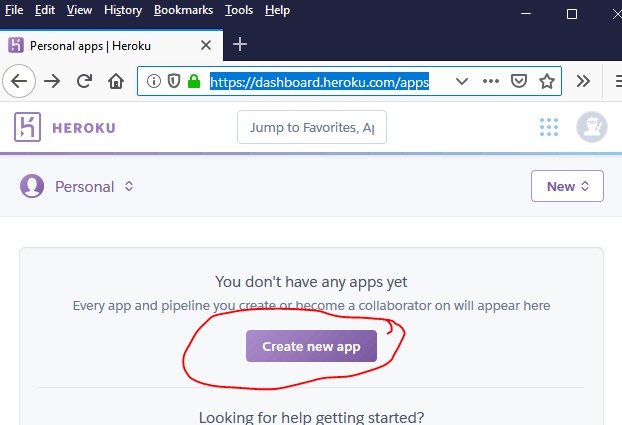This screenshot has width=622, height=425.
Task: Click the Personal account avatar icon
Action: (32, 186)
